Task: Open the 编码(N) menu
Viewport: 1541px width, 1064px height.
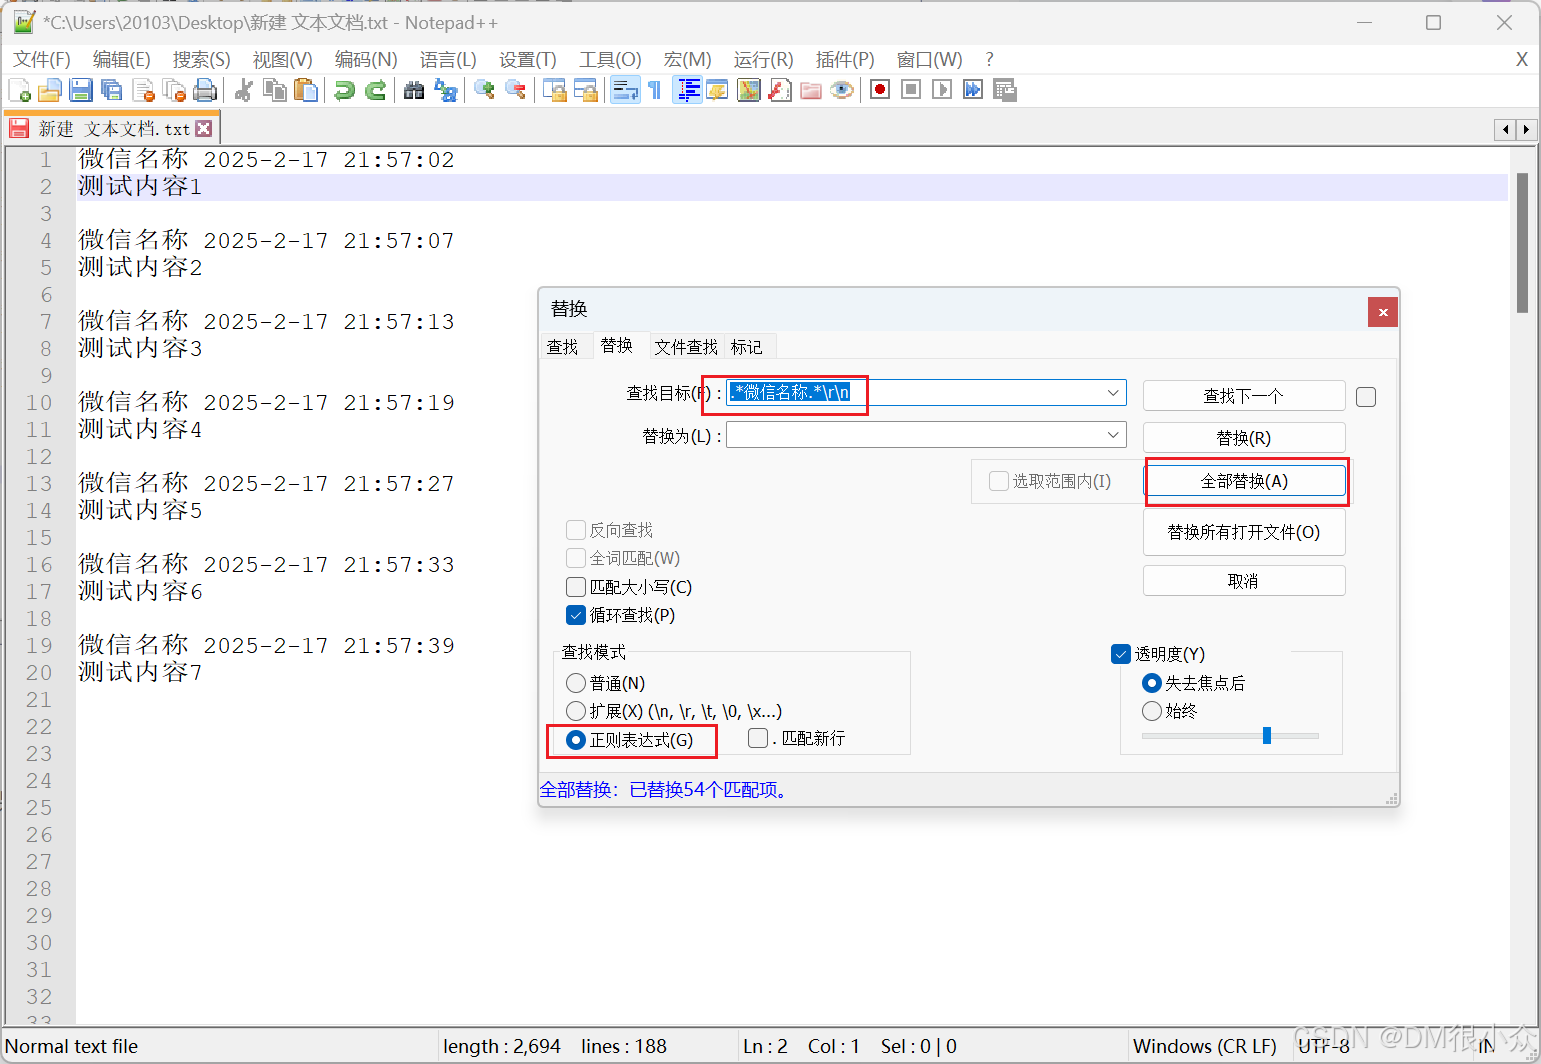Action: tap(366, 60)
